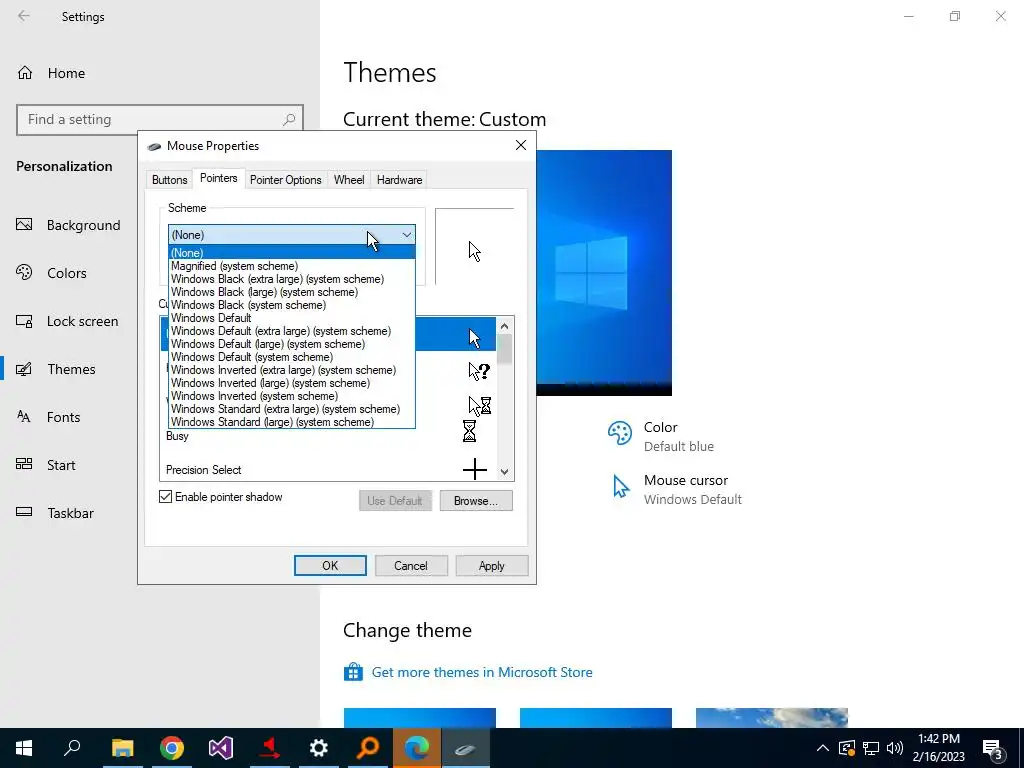Click the Find a setting field
Viewport: 1024px width, 768px height.
[160, 120]
